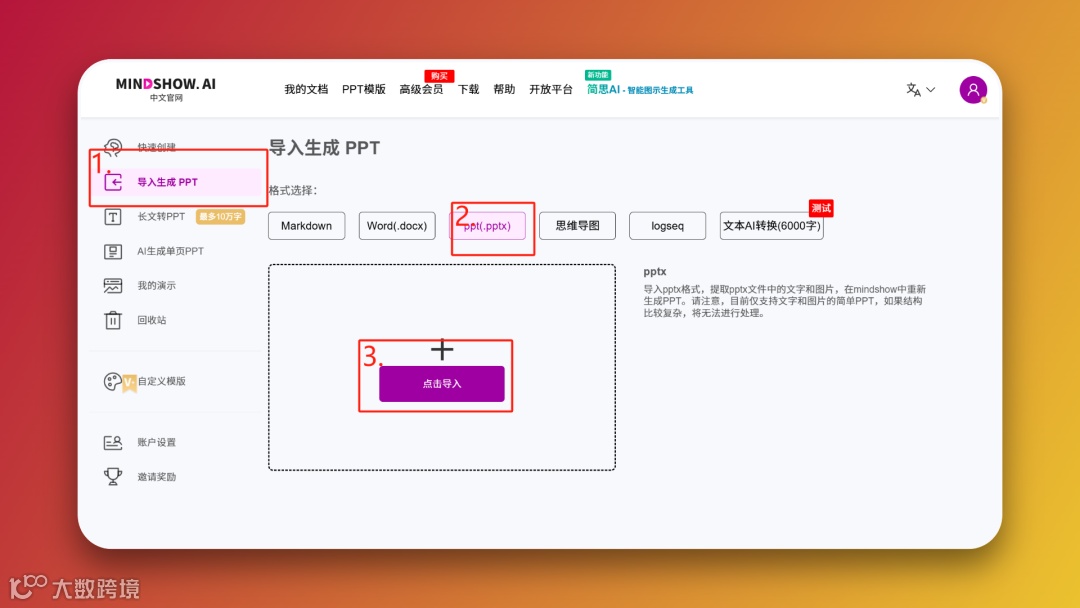1080x608 pixels.
Task: Open the 简思AI smart diagram tool link
Action: [x=640, y=90]
